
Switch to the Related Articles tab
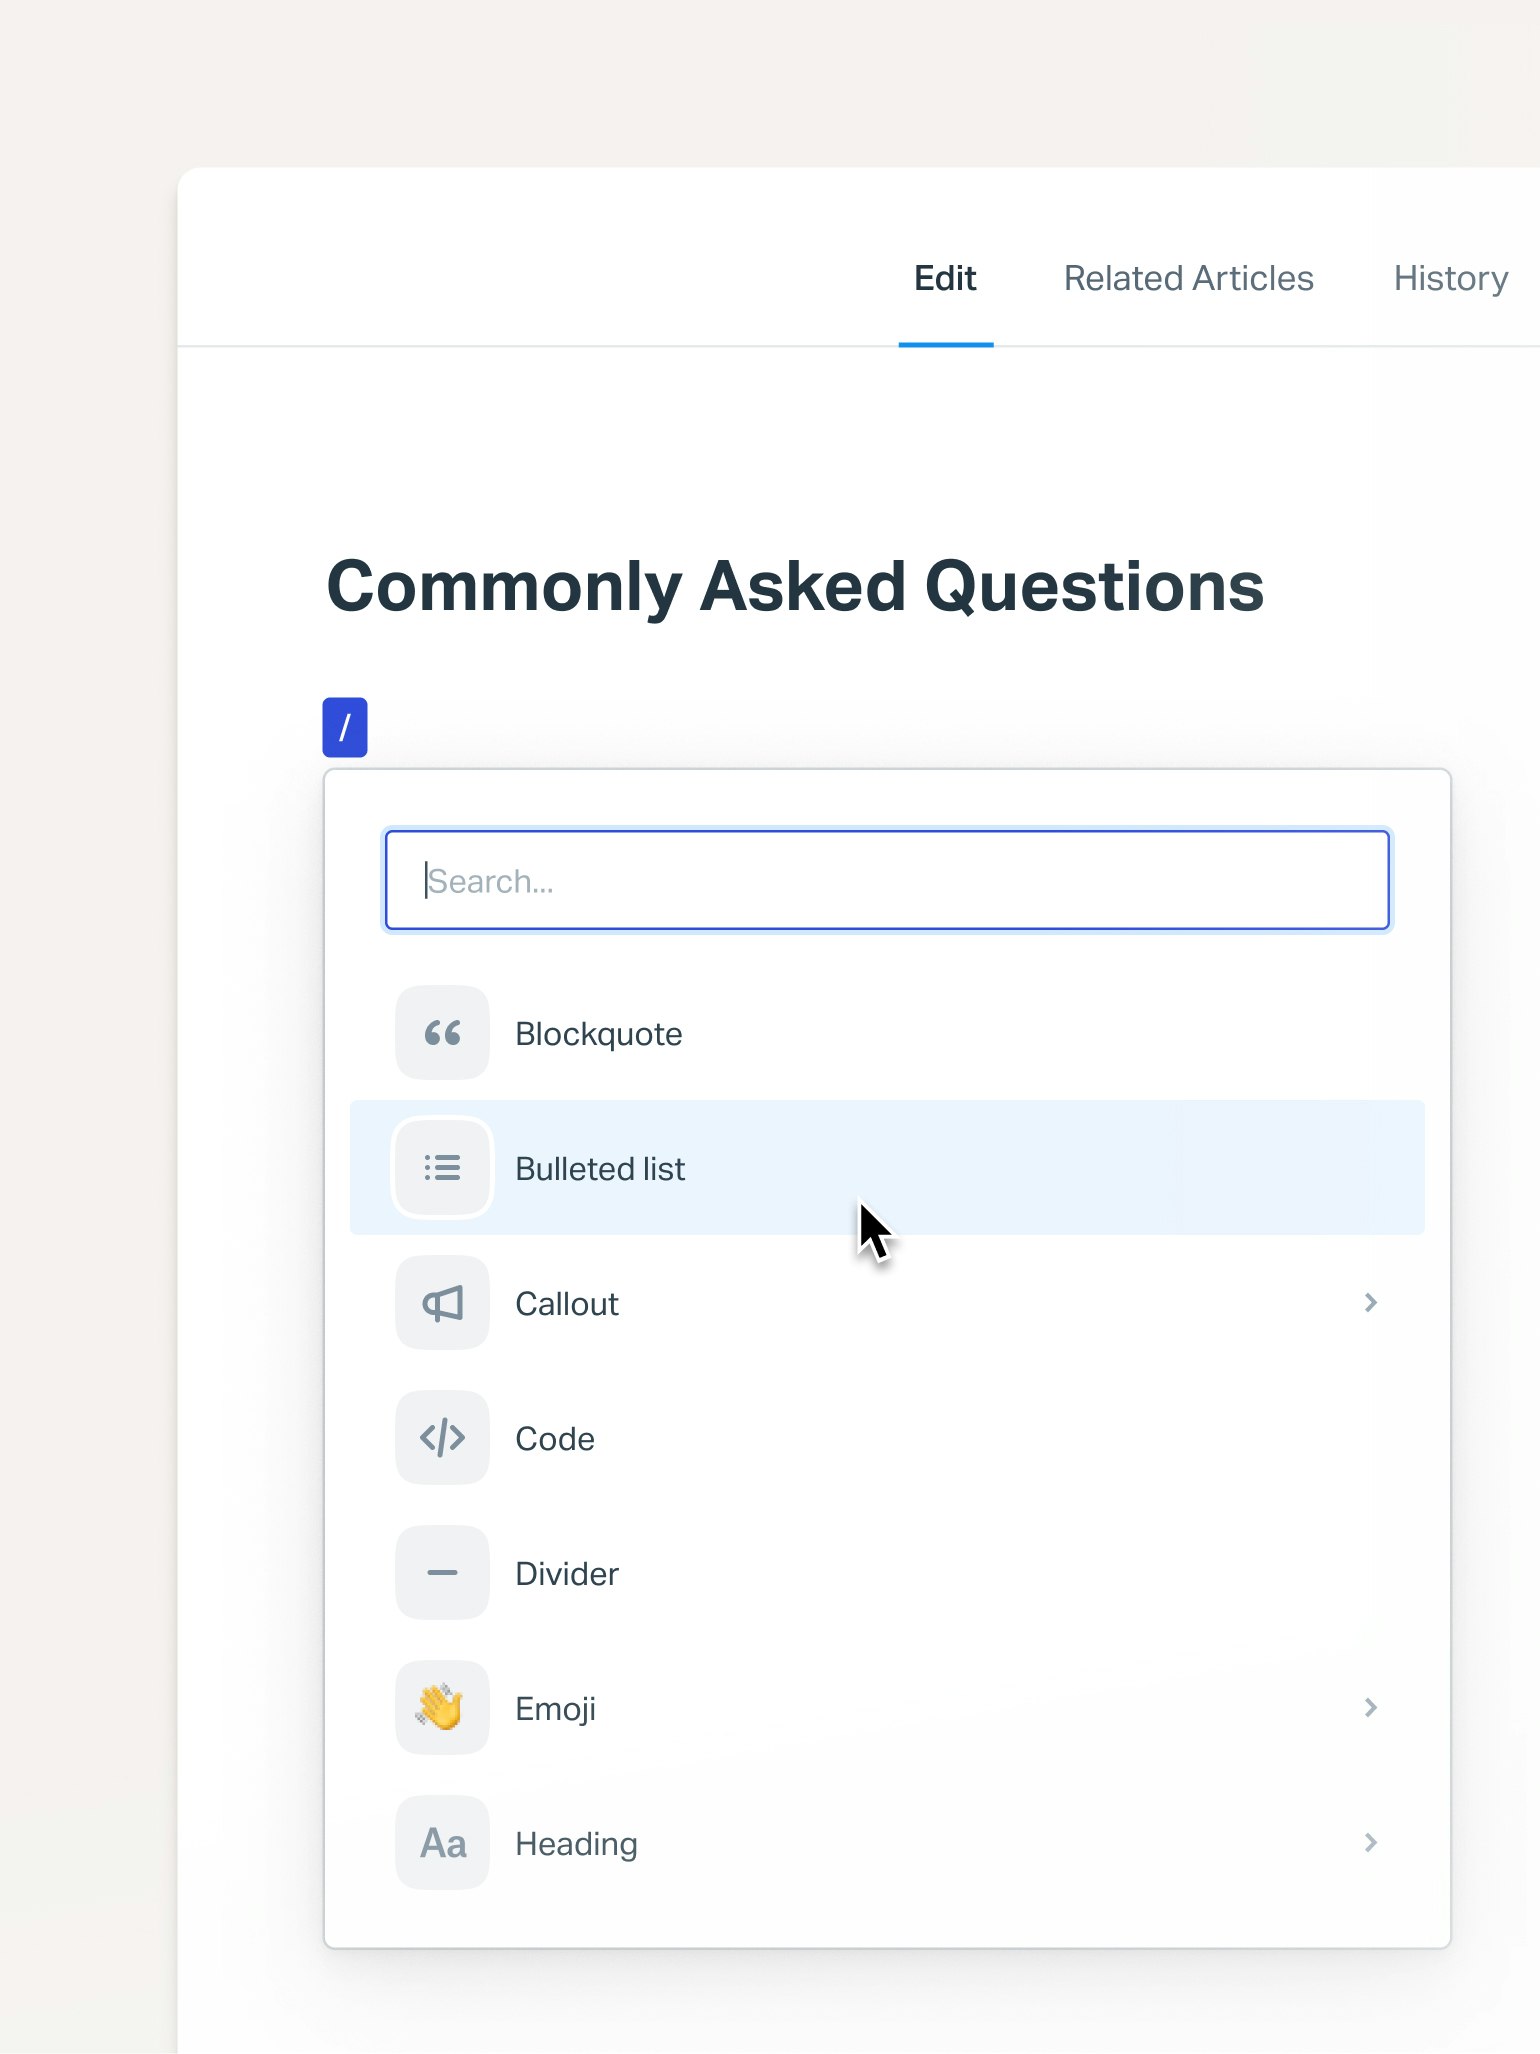click(1188, 278)
